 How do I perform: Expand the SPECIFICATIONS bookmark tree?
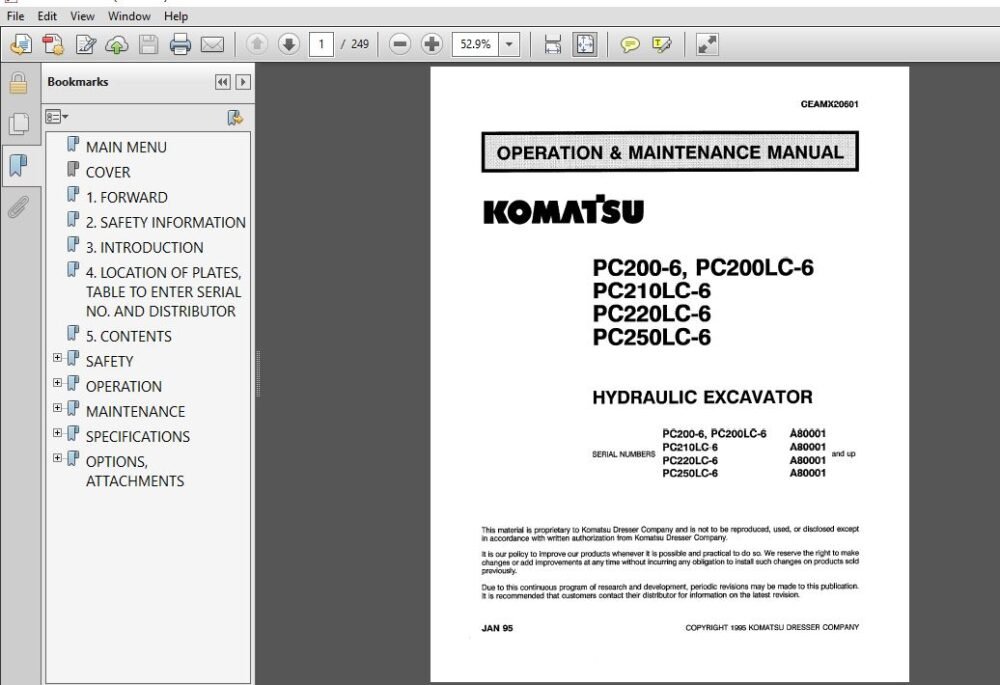click(x=57, y=432)
